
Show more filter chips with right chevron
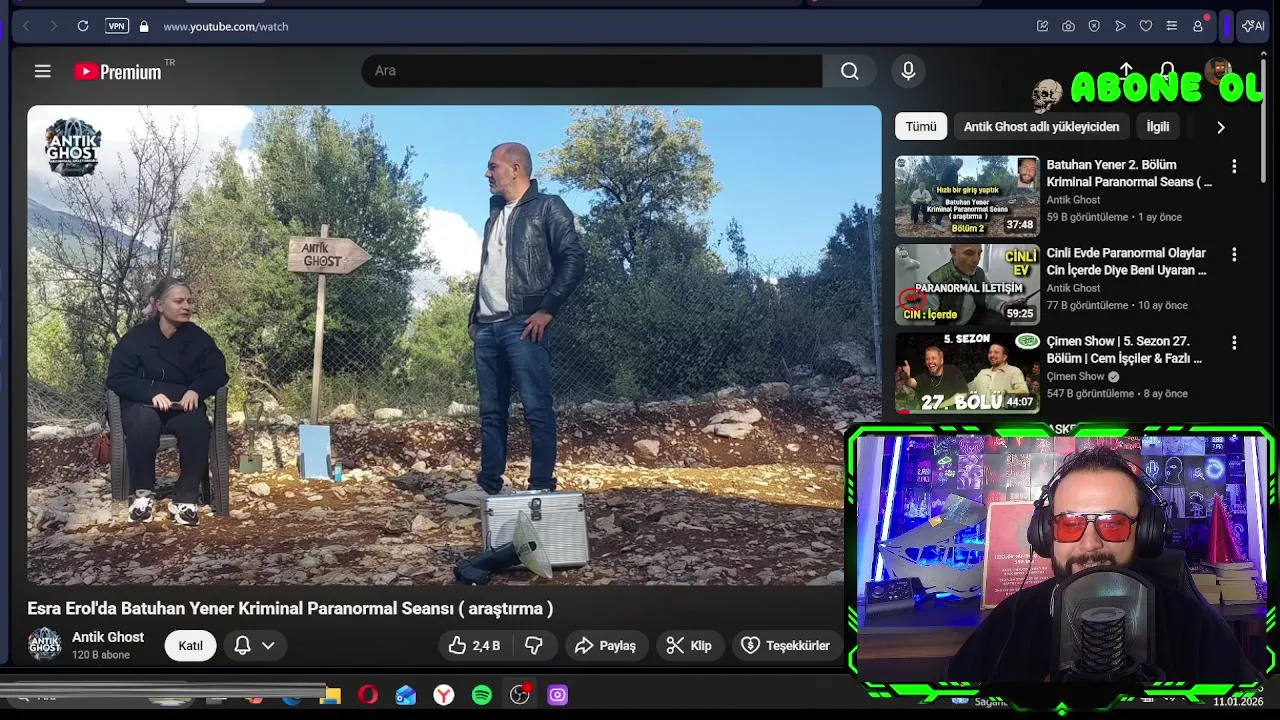pyautogui.click(x=1220, y=127)
